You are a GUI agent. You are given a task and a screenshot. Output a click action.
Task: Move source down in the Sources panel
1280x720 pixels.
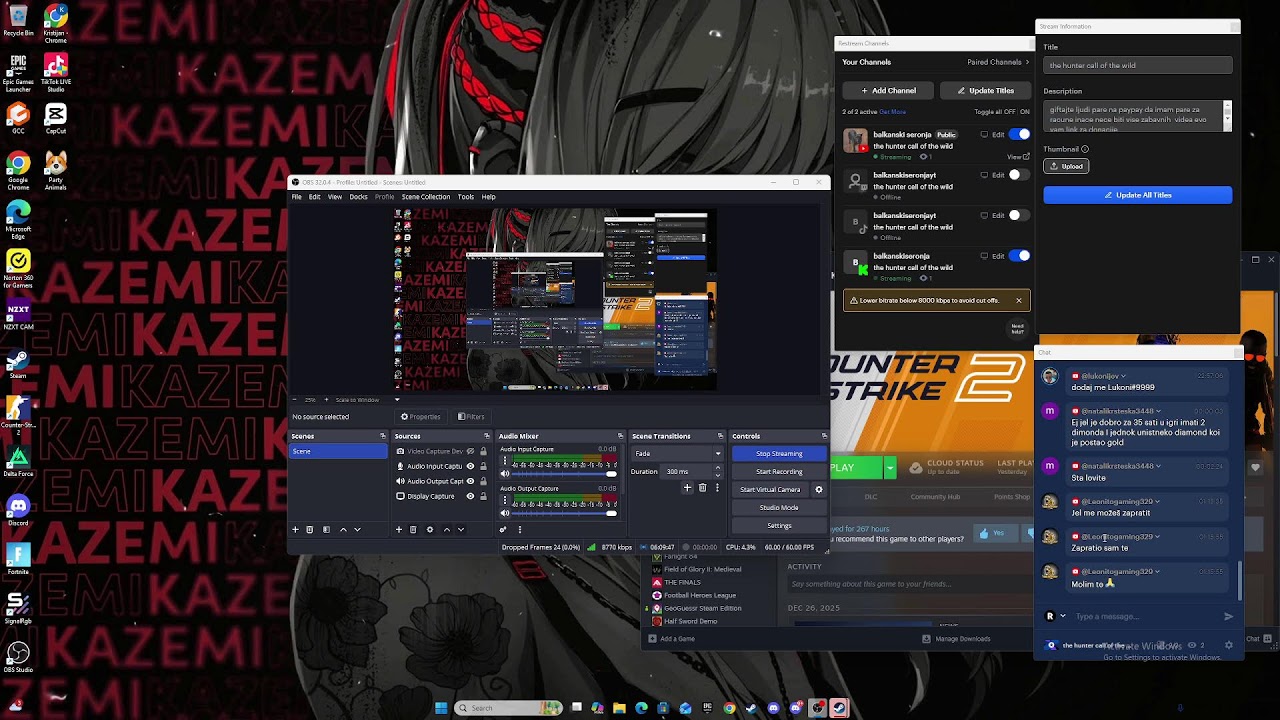pos(461,529)
